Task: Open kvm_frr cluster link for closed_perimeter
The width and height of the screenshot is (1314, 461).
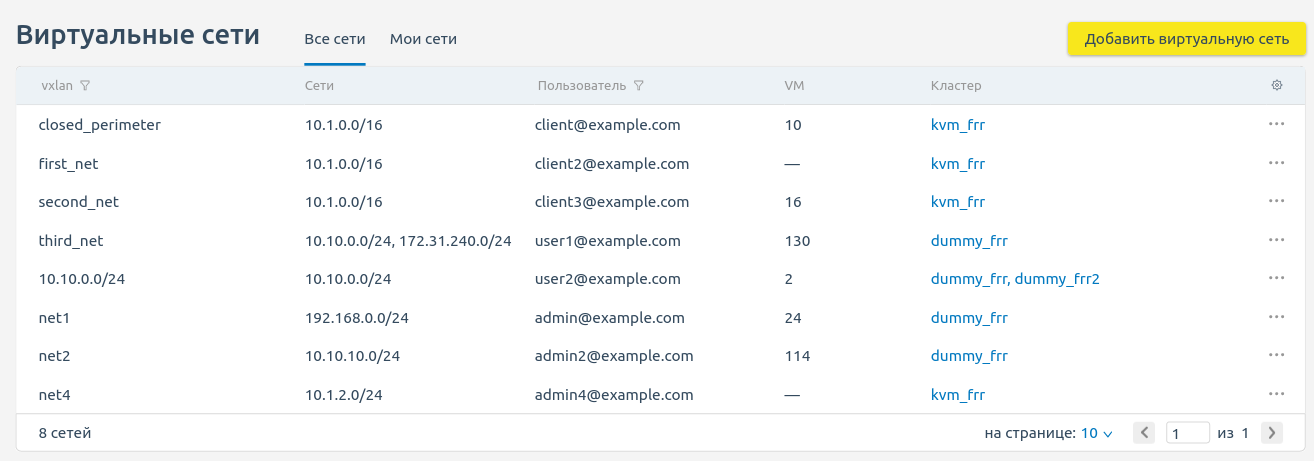Action: tap(957, 125)
